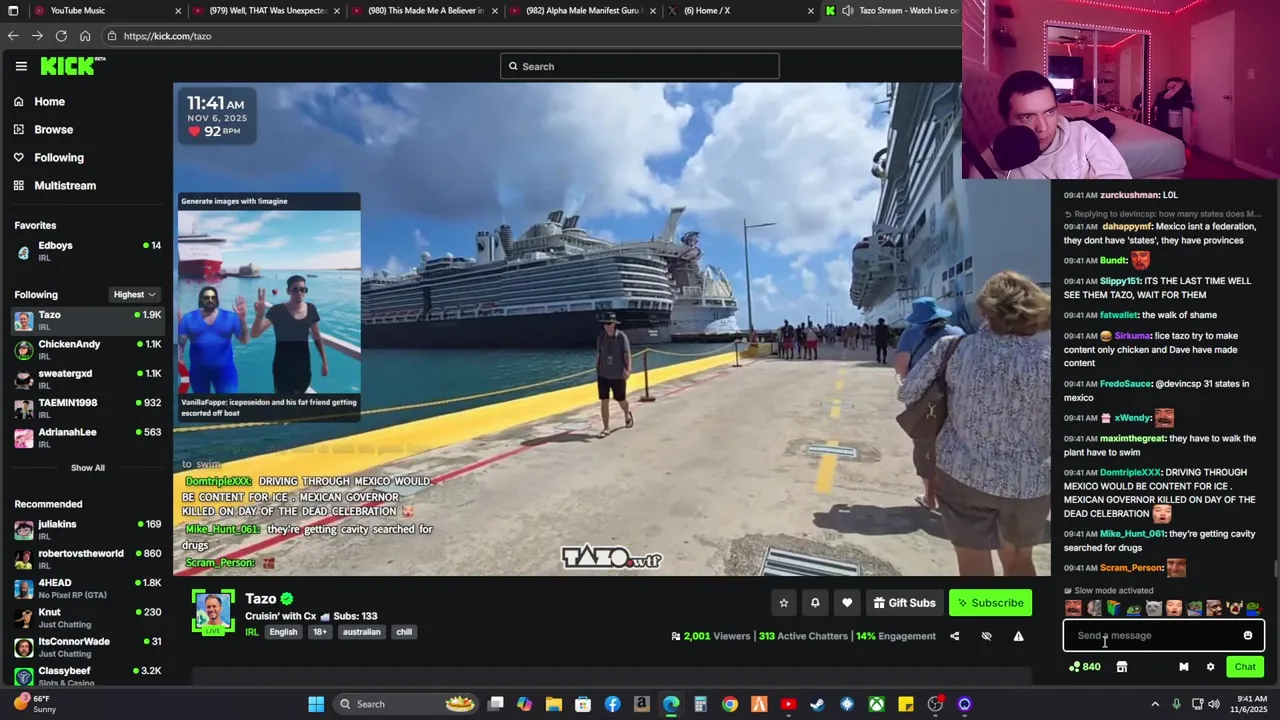The image size is (1280, 720).
Task: Open channel points shop icon
Action: (1122, 667)
